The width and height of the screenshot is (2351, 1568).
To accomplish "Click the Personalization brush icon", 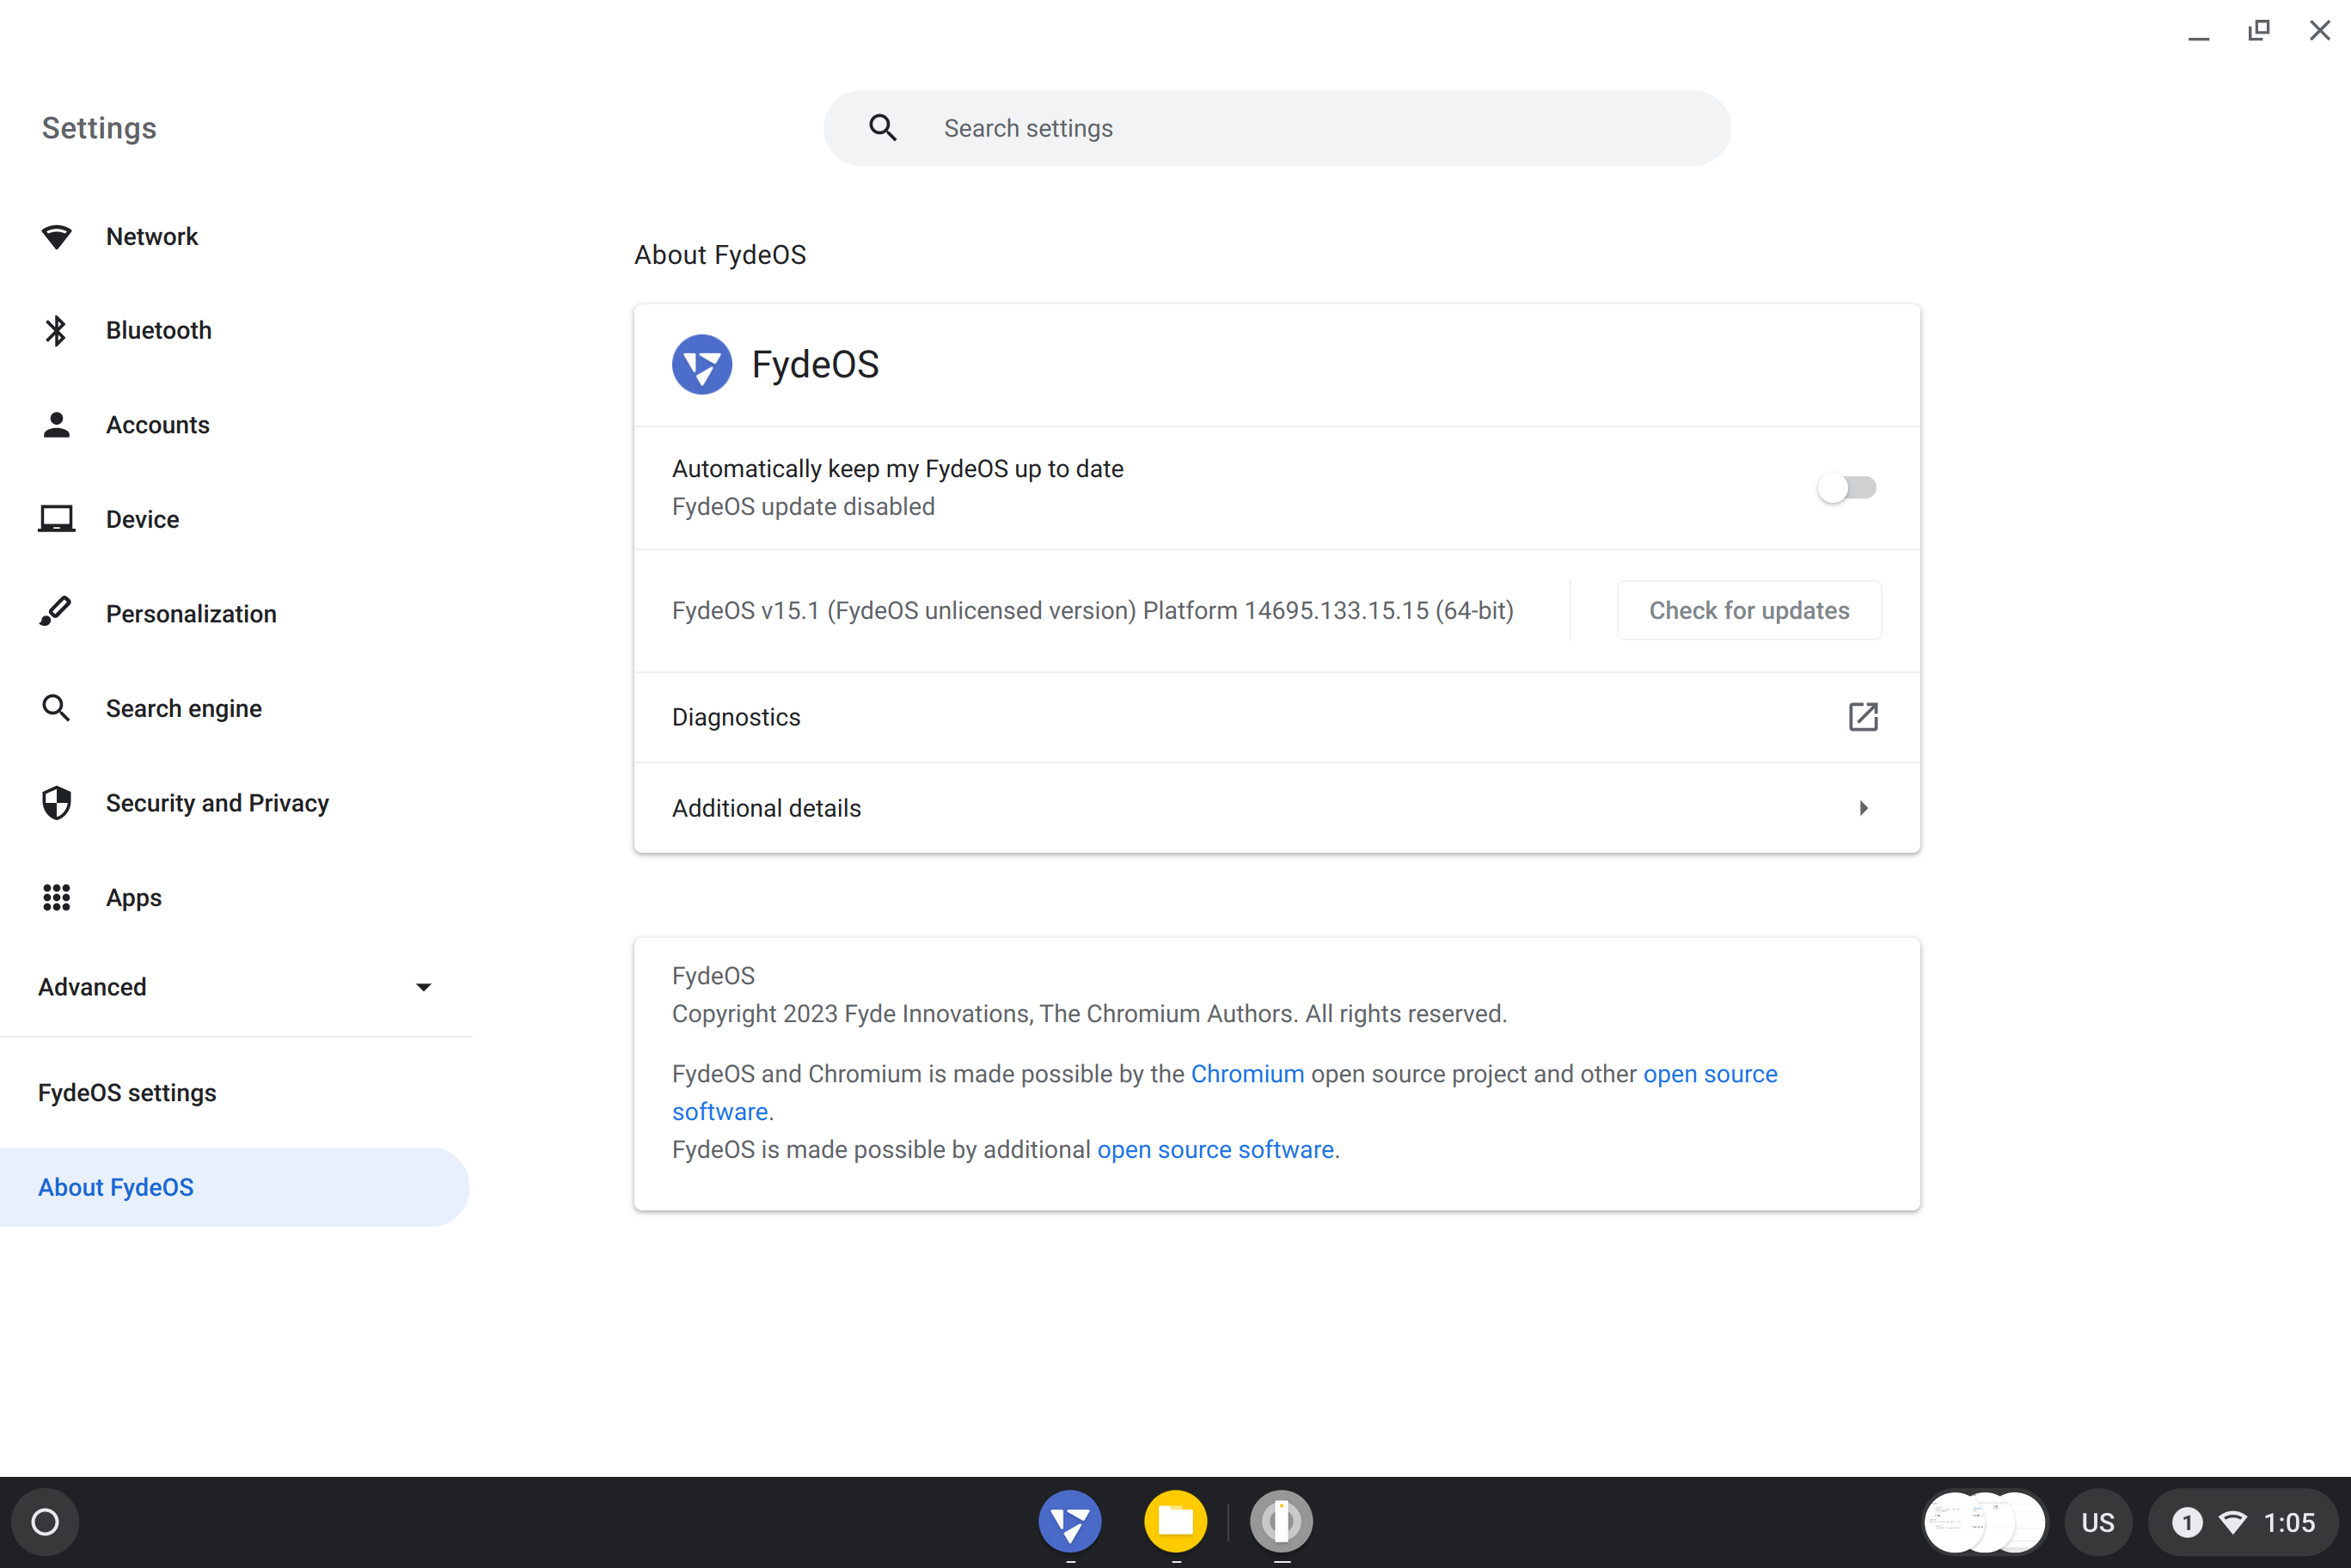I will click(56, 613).
